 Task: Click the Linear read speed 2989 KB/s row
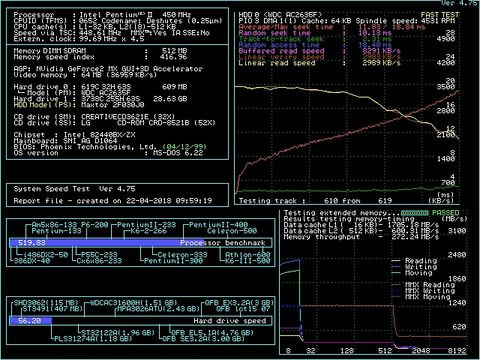tap(320, 63)
